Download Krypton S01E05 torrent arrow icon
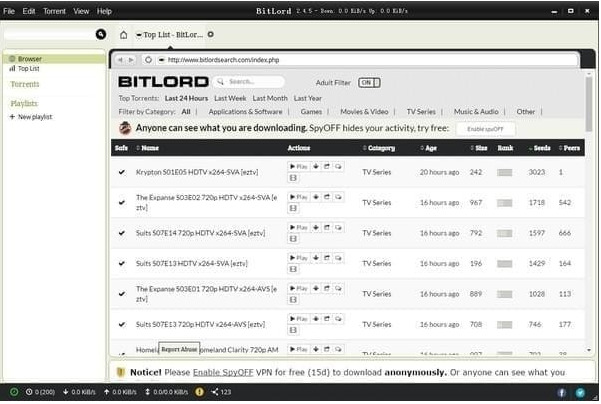Image resolution: width=601 pixels, height=404 pixels. coord(316,166)
